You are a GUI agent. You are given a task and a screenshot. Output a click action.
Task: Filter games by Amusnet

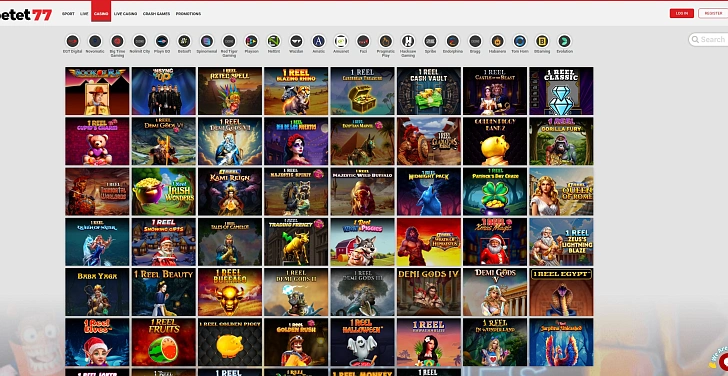(x=341, y=41)
